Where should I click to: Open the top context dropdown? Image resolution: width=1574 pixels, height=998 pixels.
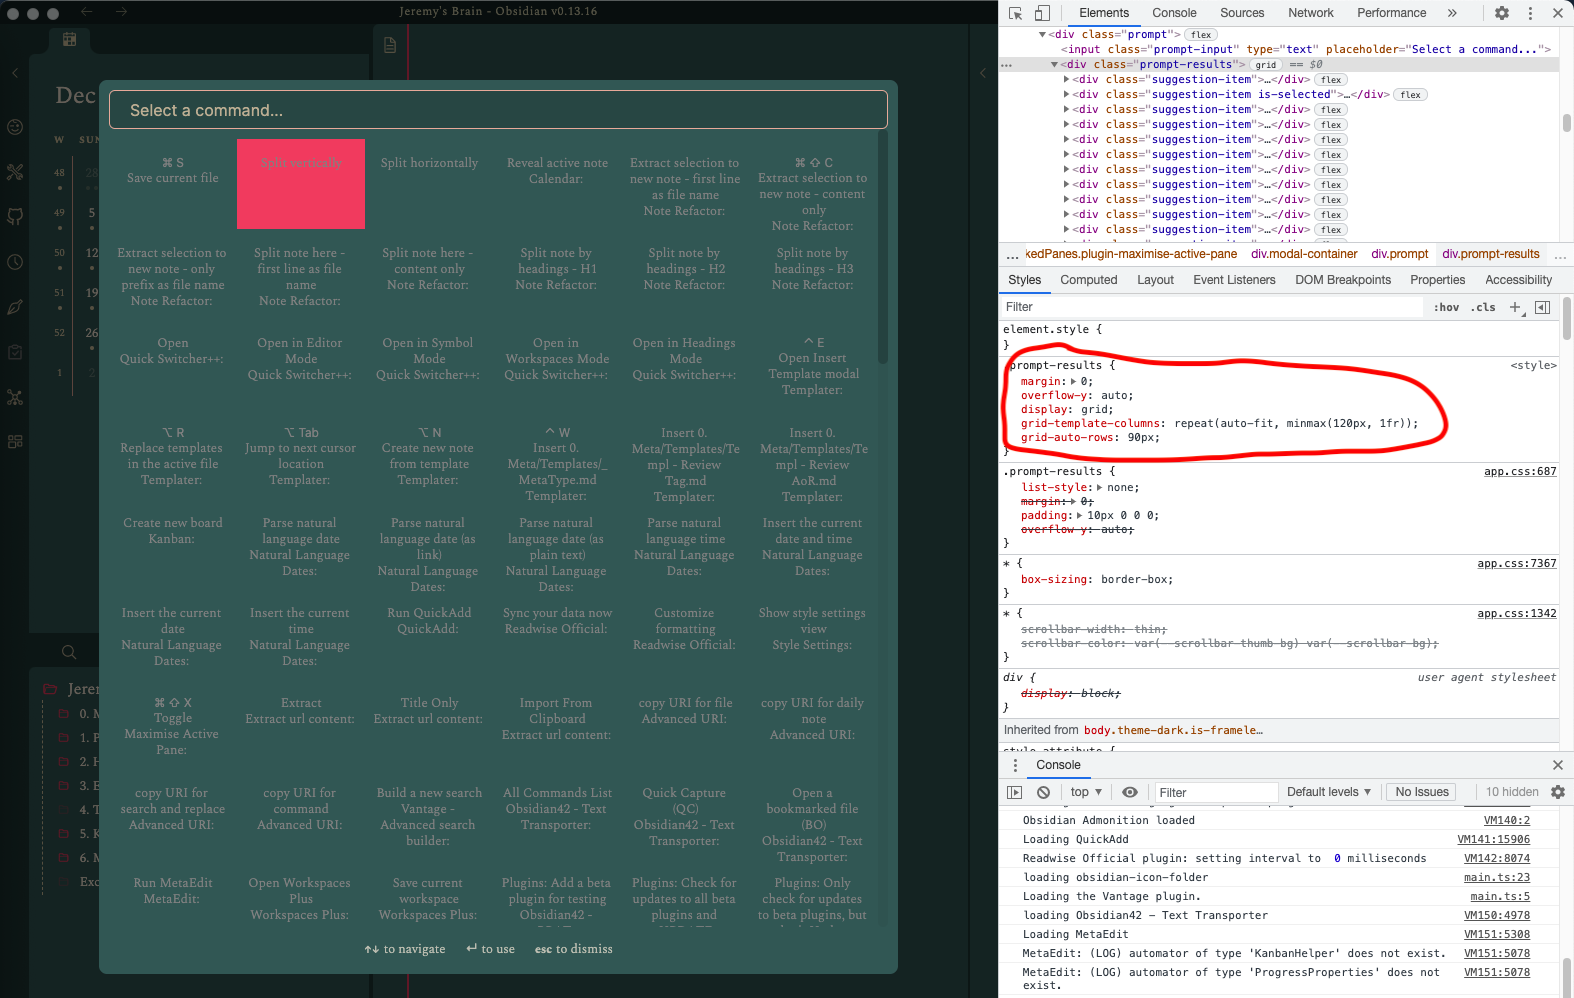pos(1086,792)
